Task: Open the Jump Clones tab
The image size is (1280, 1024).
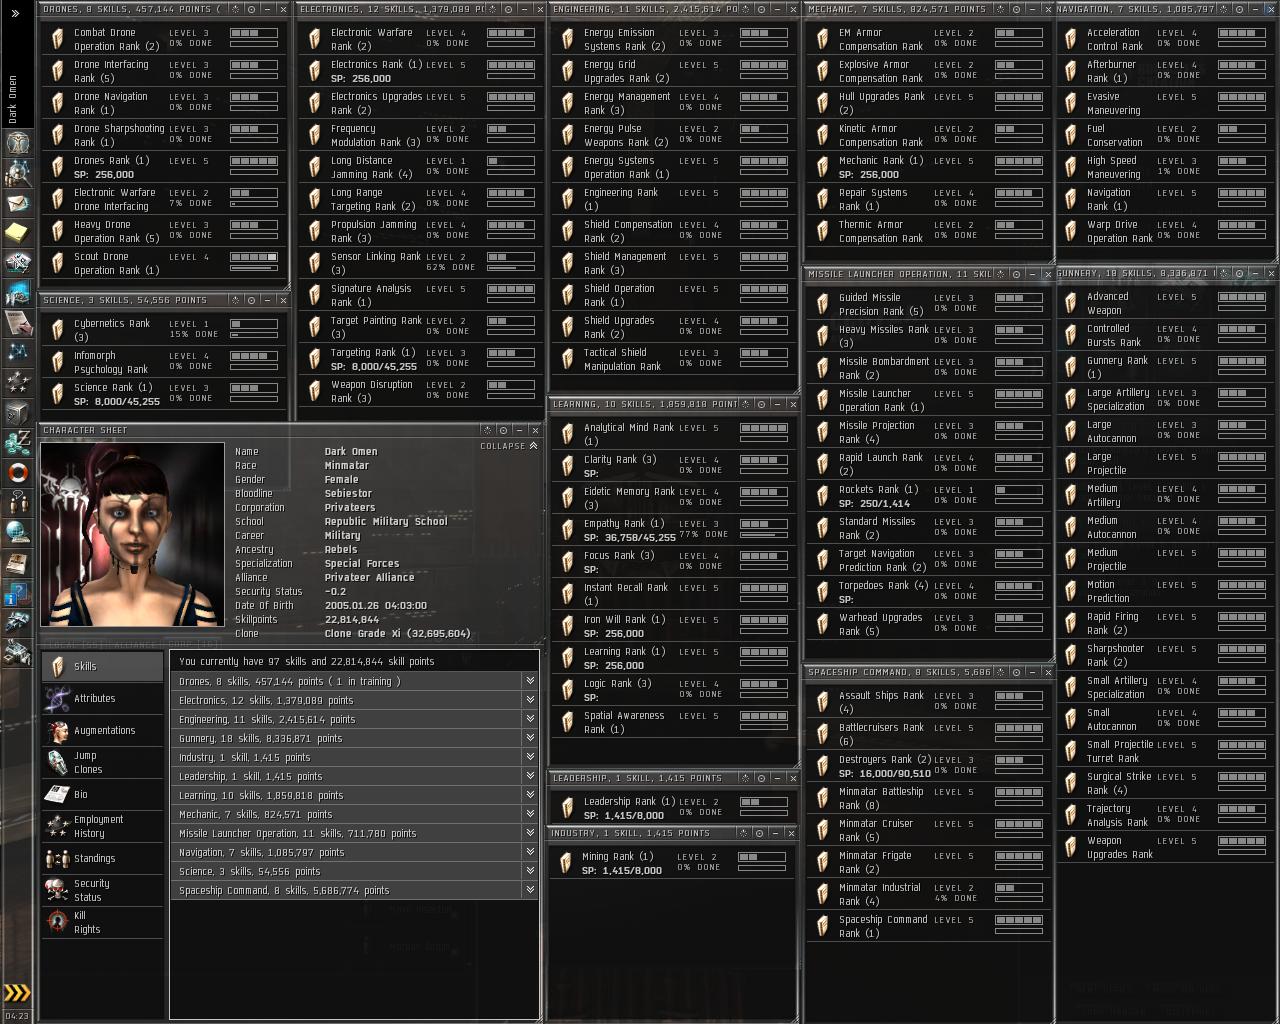Action: coord(102,762)
